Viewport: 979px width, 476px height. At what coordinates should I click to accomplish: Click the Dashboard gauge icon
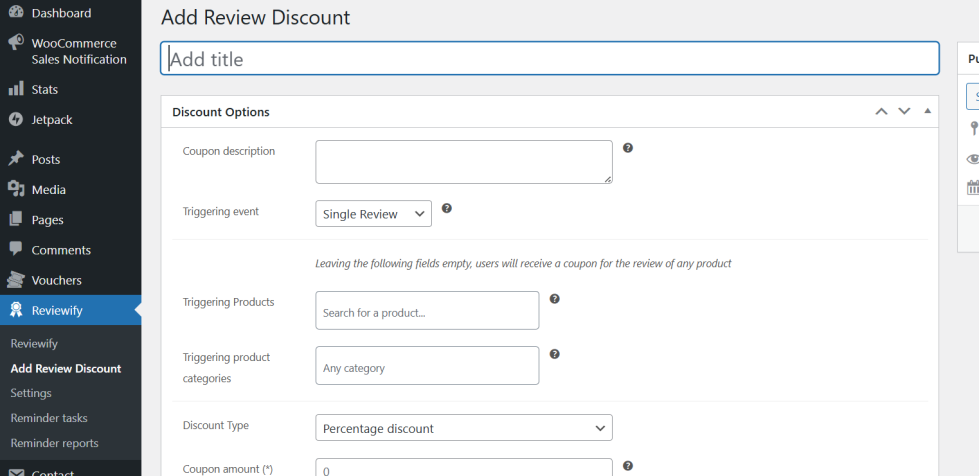click(x=16, y=12)
